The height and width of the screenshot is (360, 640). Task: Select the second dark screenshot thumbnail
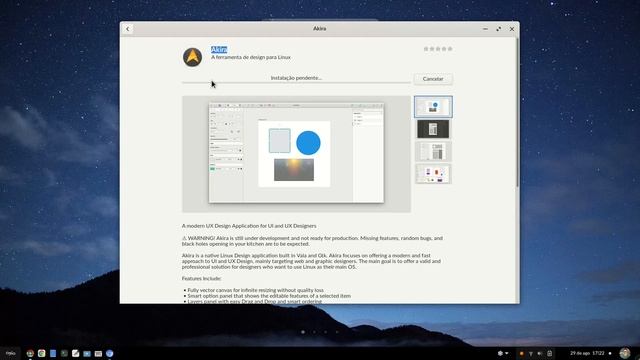[x=433, y=129]
